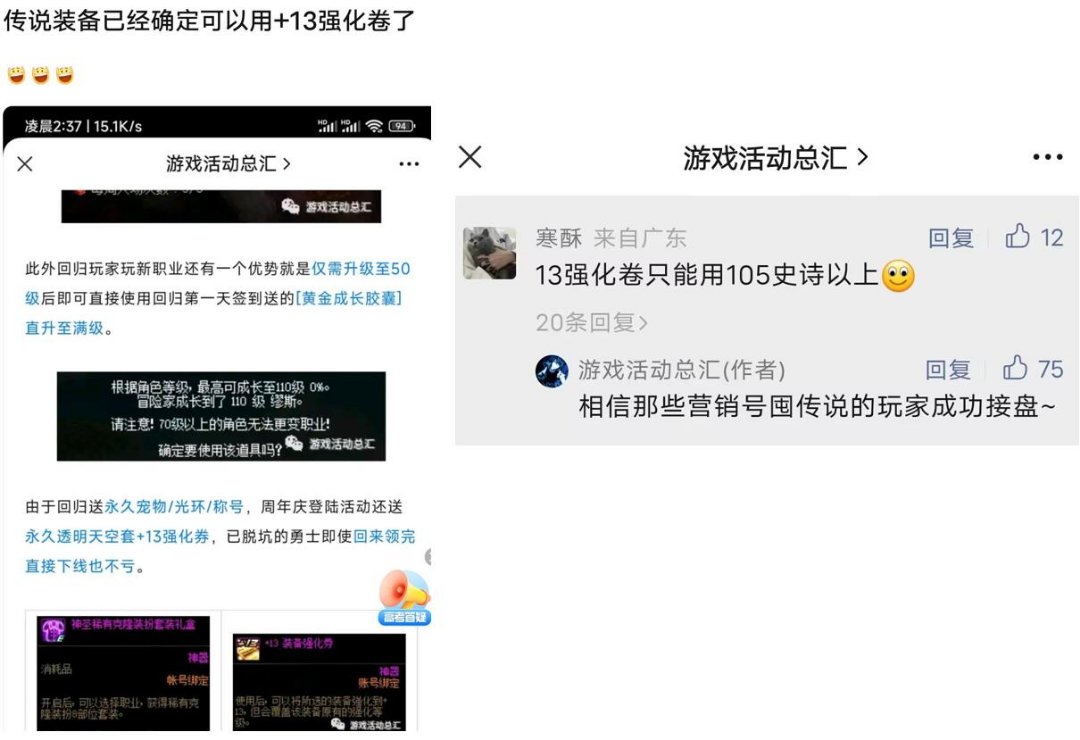Expand the 20条回复 replies thread
Viewport: 1080px width, 740px height.
pyautogui.click(x=592, y=322)
